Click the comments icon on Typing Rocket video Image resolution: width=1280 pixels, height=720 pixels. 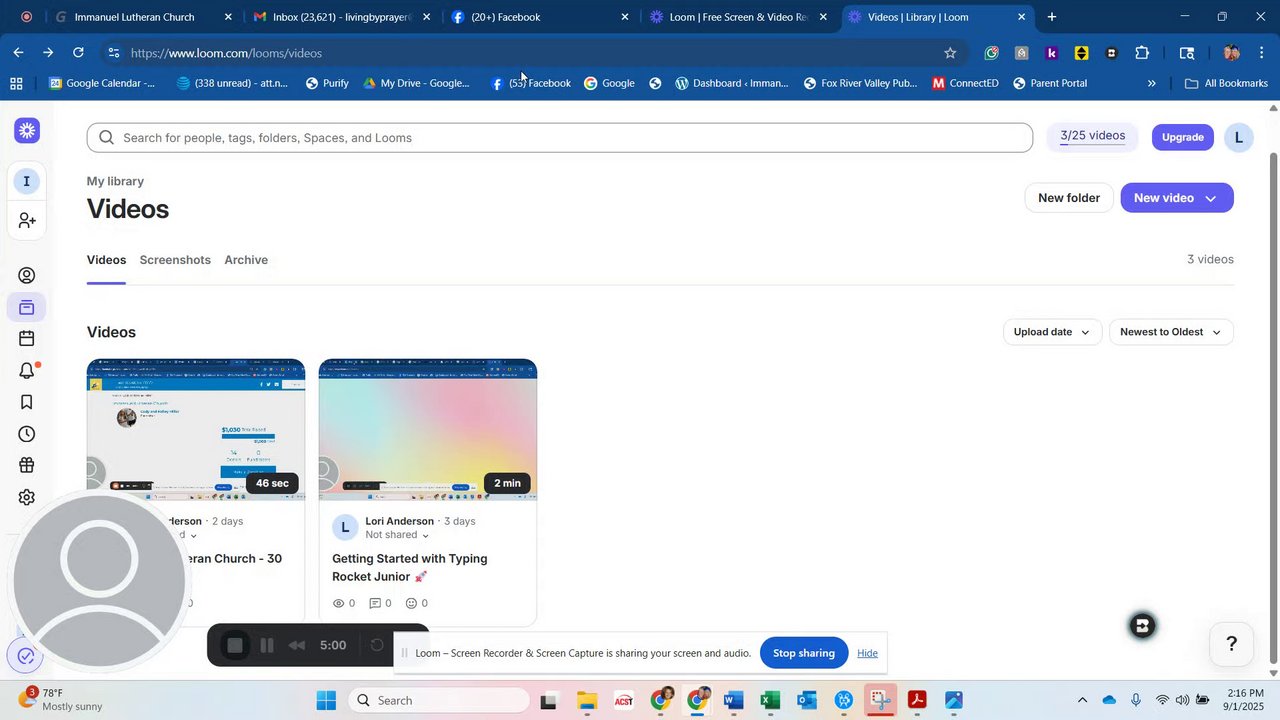[375, 603]
